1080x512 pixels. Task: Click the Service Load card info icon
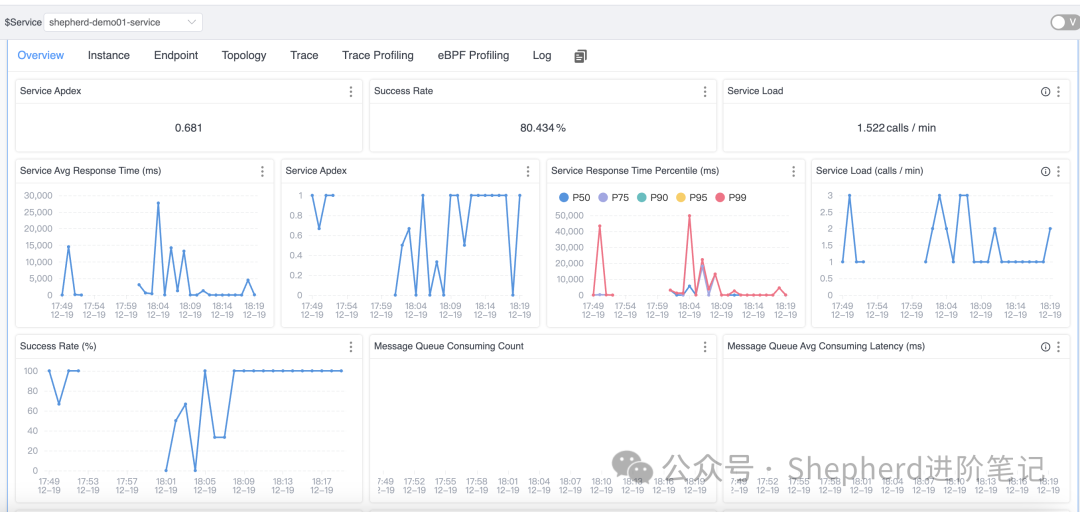[1045, 92]
